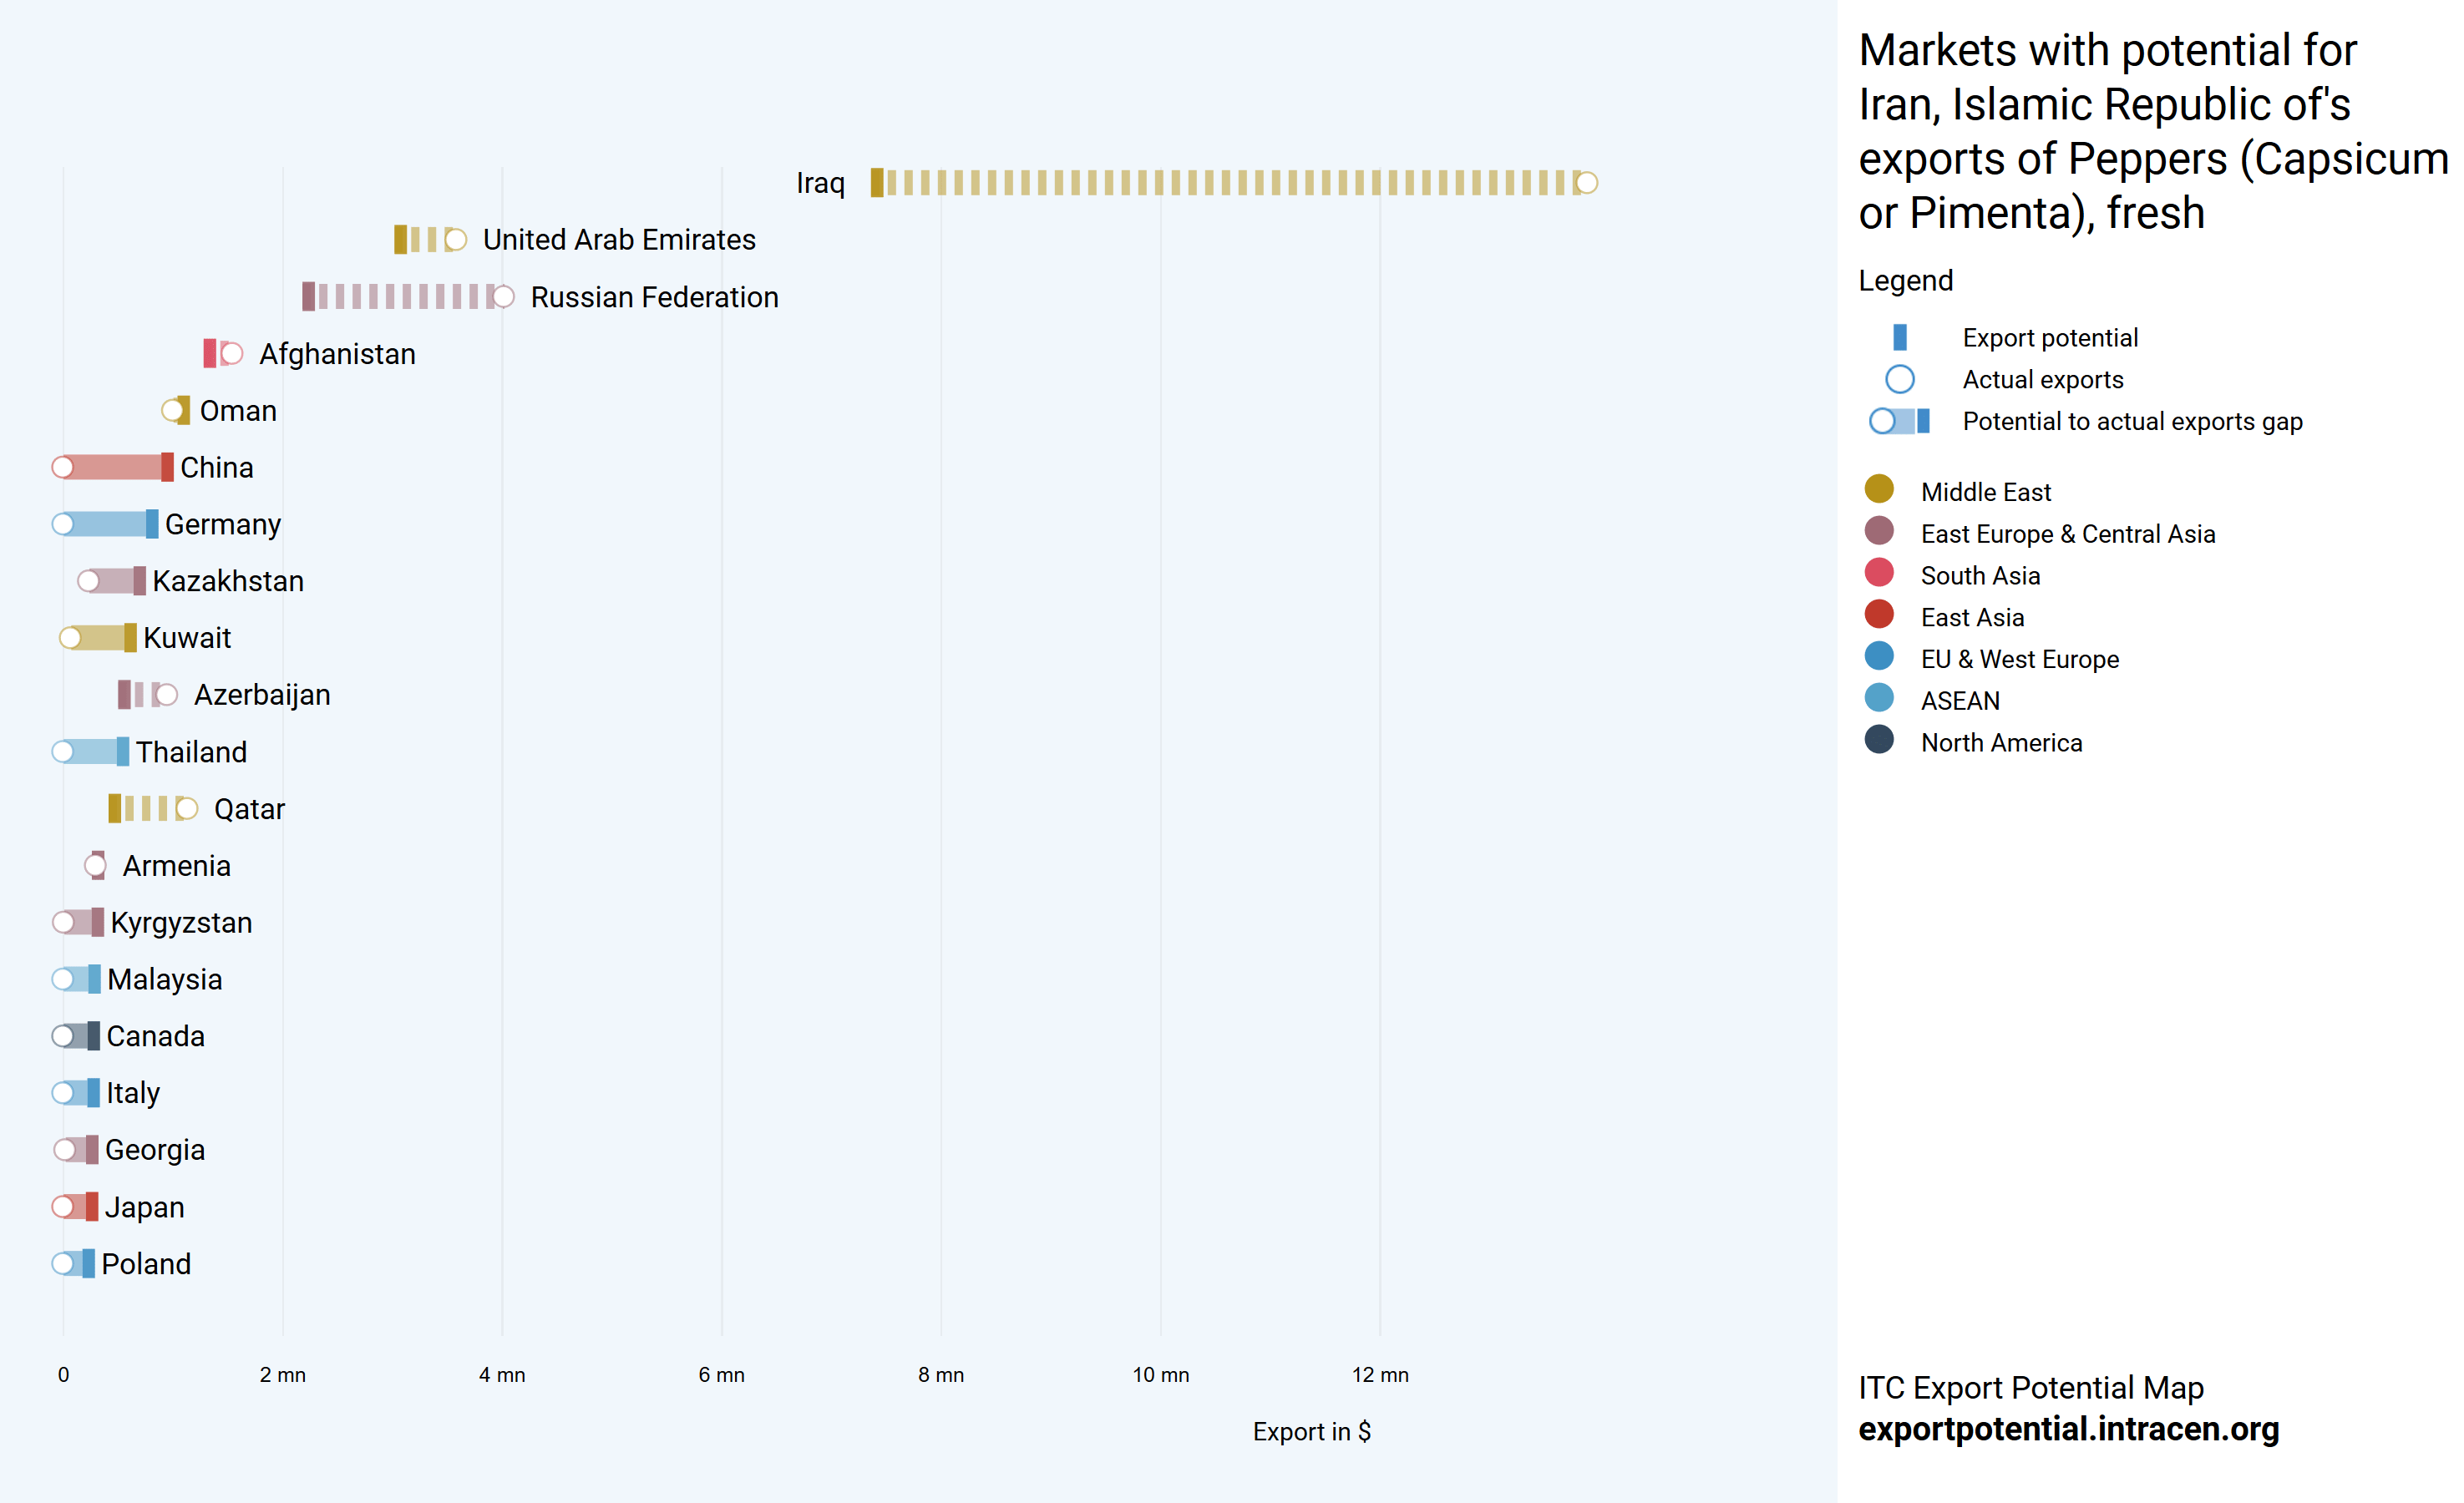
Task: Click the Actual exports legend circle icon
Action: click(x=1900, y=380)
